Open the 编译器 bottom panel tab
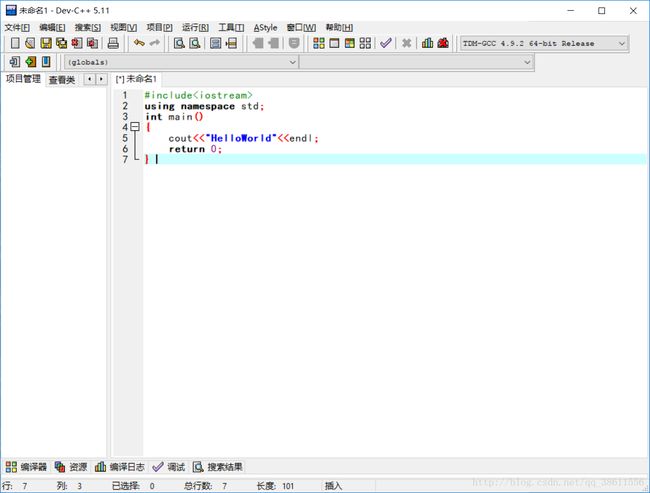650x493 pixels. pyautogui.click(x=27, y=467)
